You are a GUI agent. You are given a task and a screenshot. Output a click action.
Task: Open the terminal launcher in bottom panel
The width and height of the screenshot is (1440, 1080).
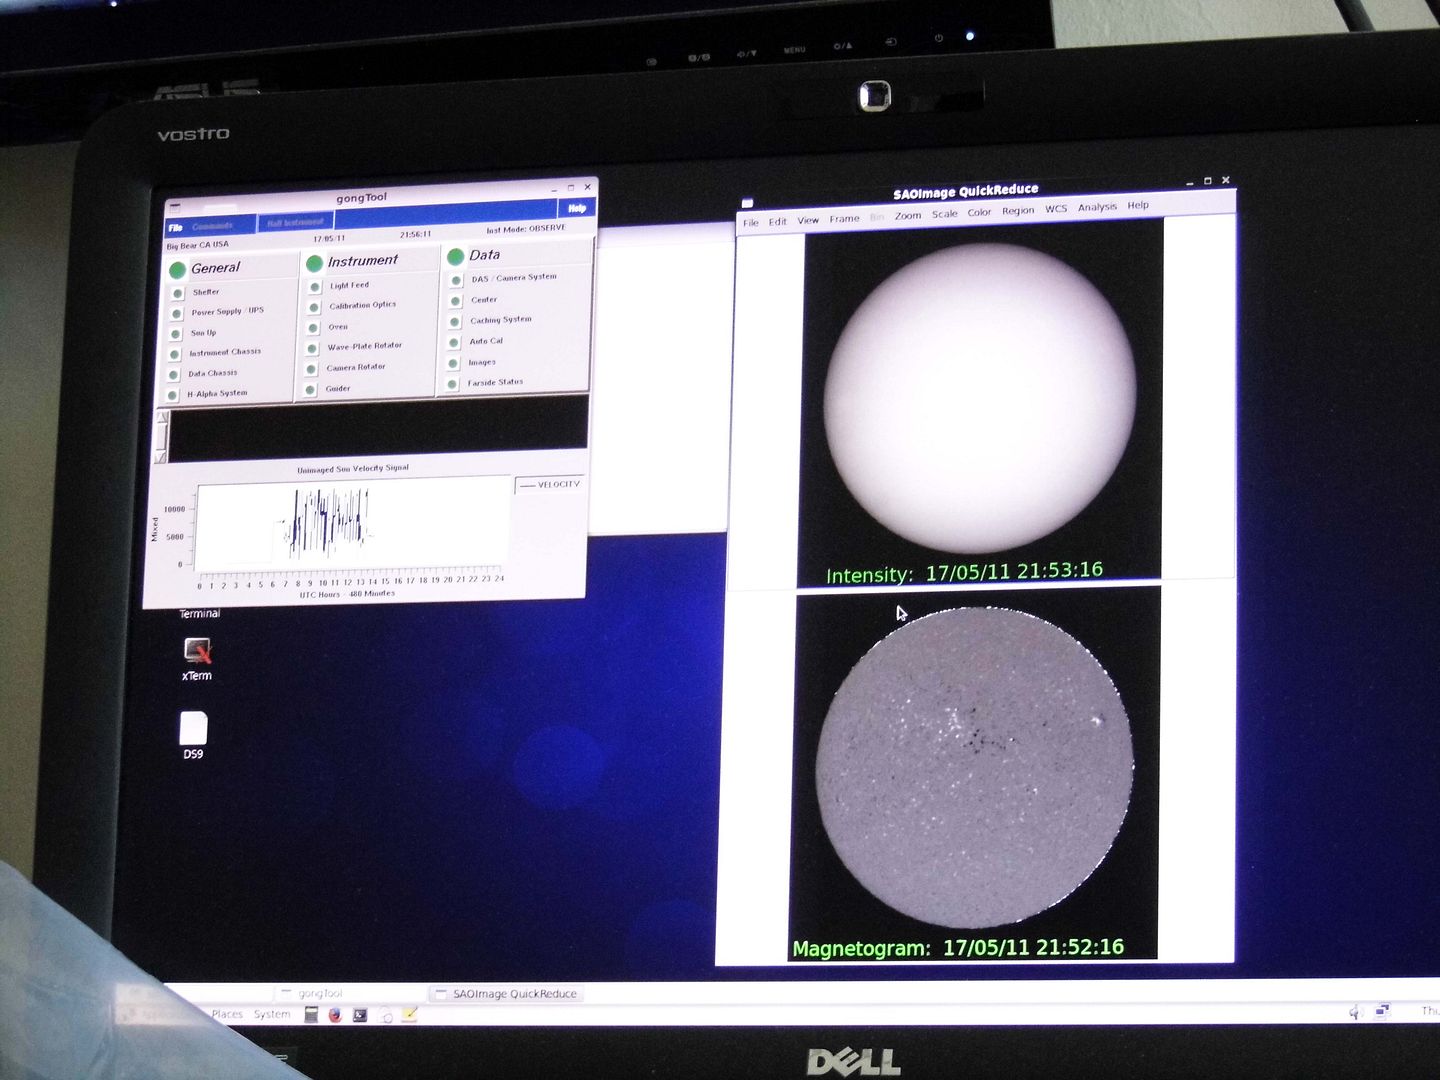(x=360, y=1014)
